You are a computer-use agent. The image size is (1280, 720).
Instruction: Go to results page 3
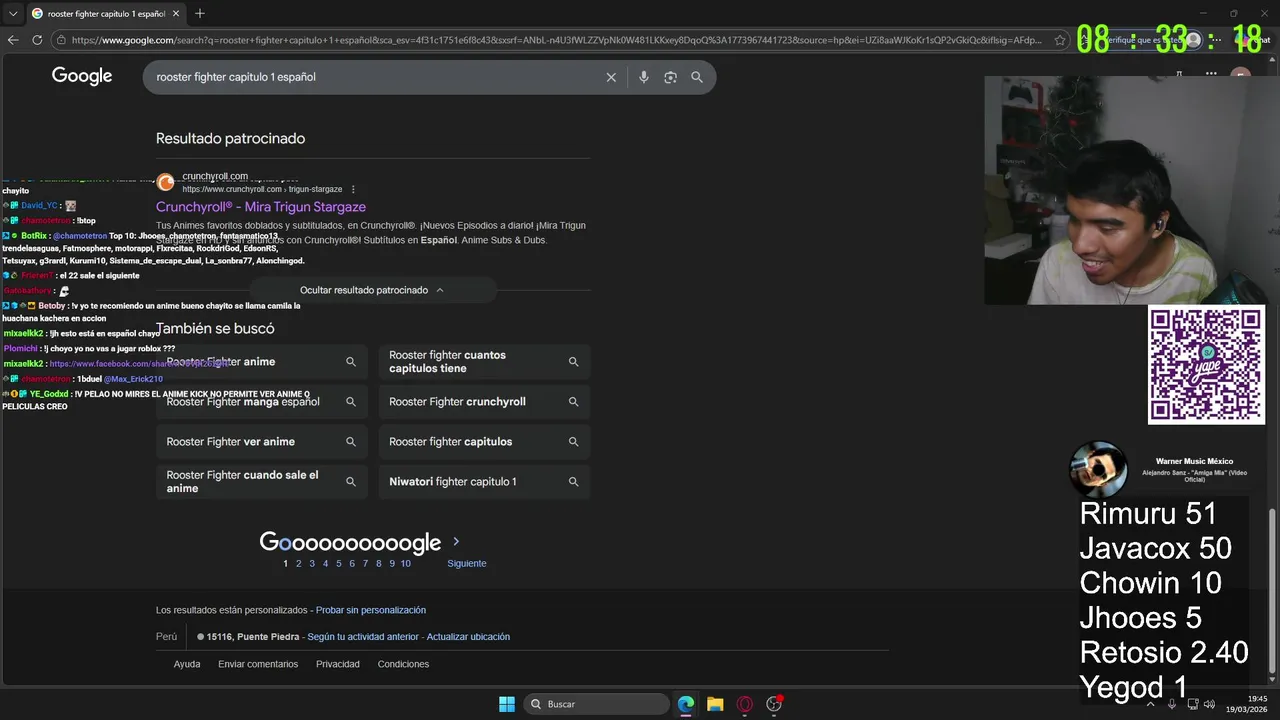pyautogui.click(x=312, y=564)
